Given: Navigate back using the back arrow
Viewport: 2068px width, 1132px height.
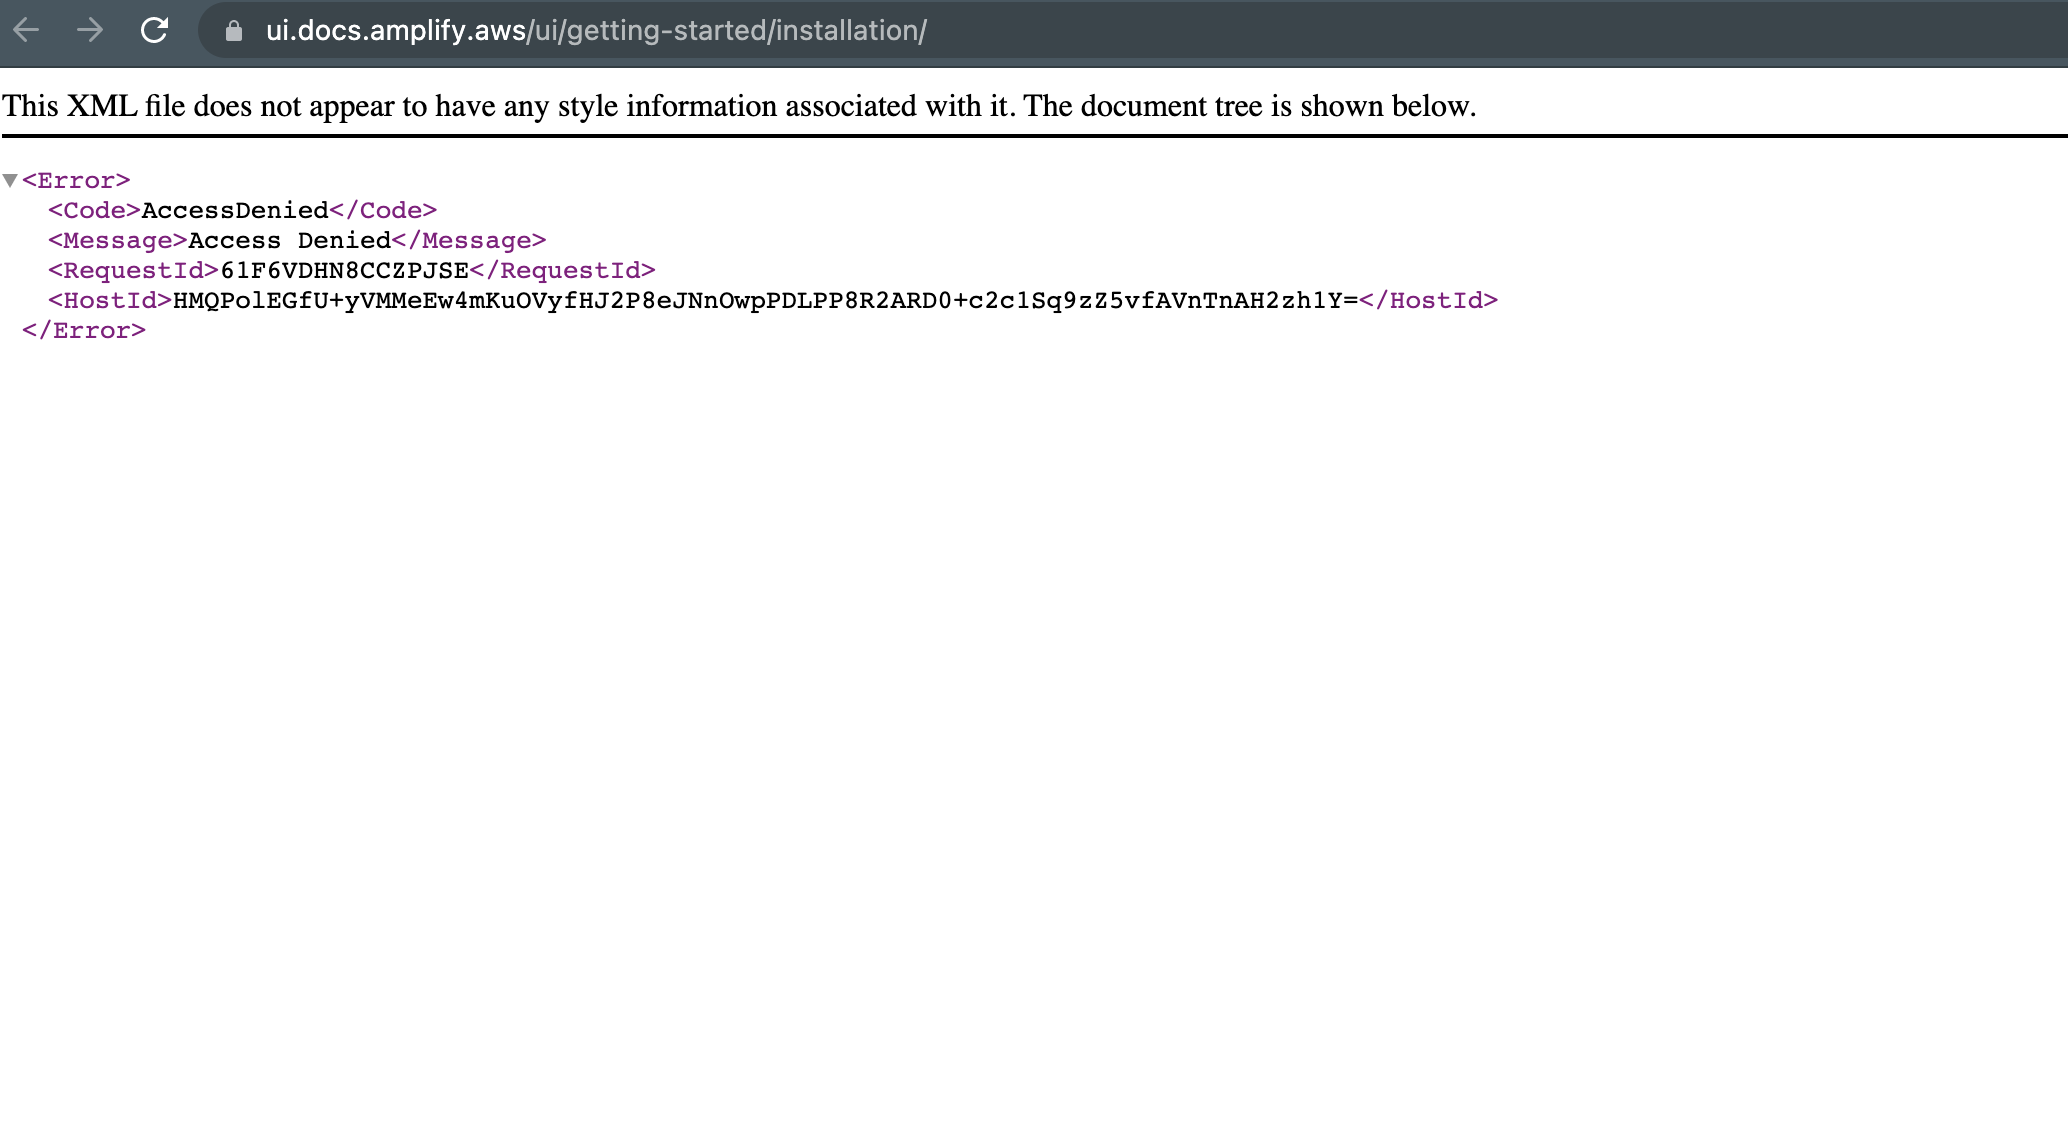Looking at the screenshot, I should [28, 30].
